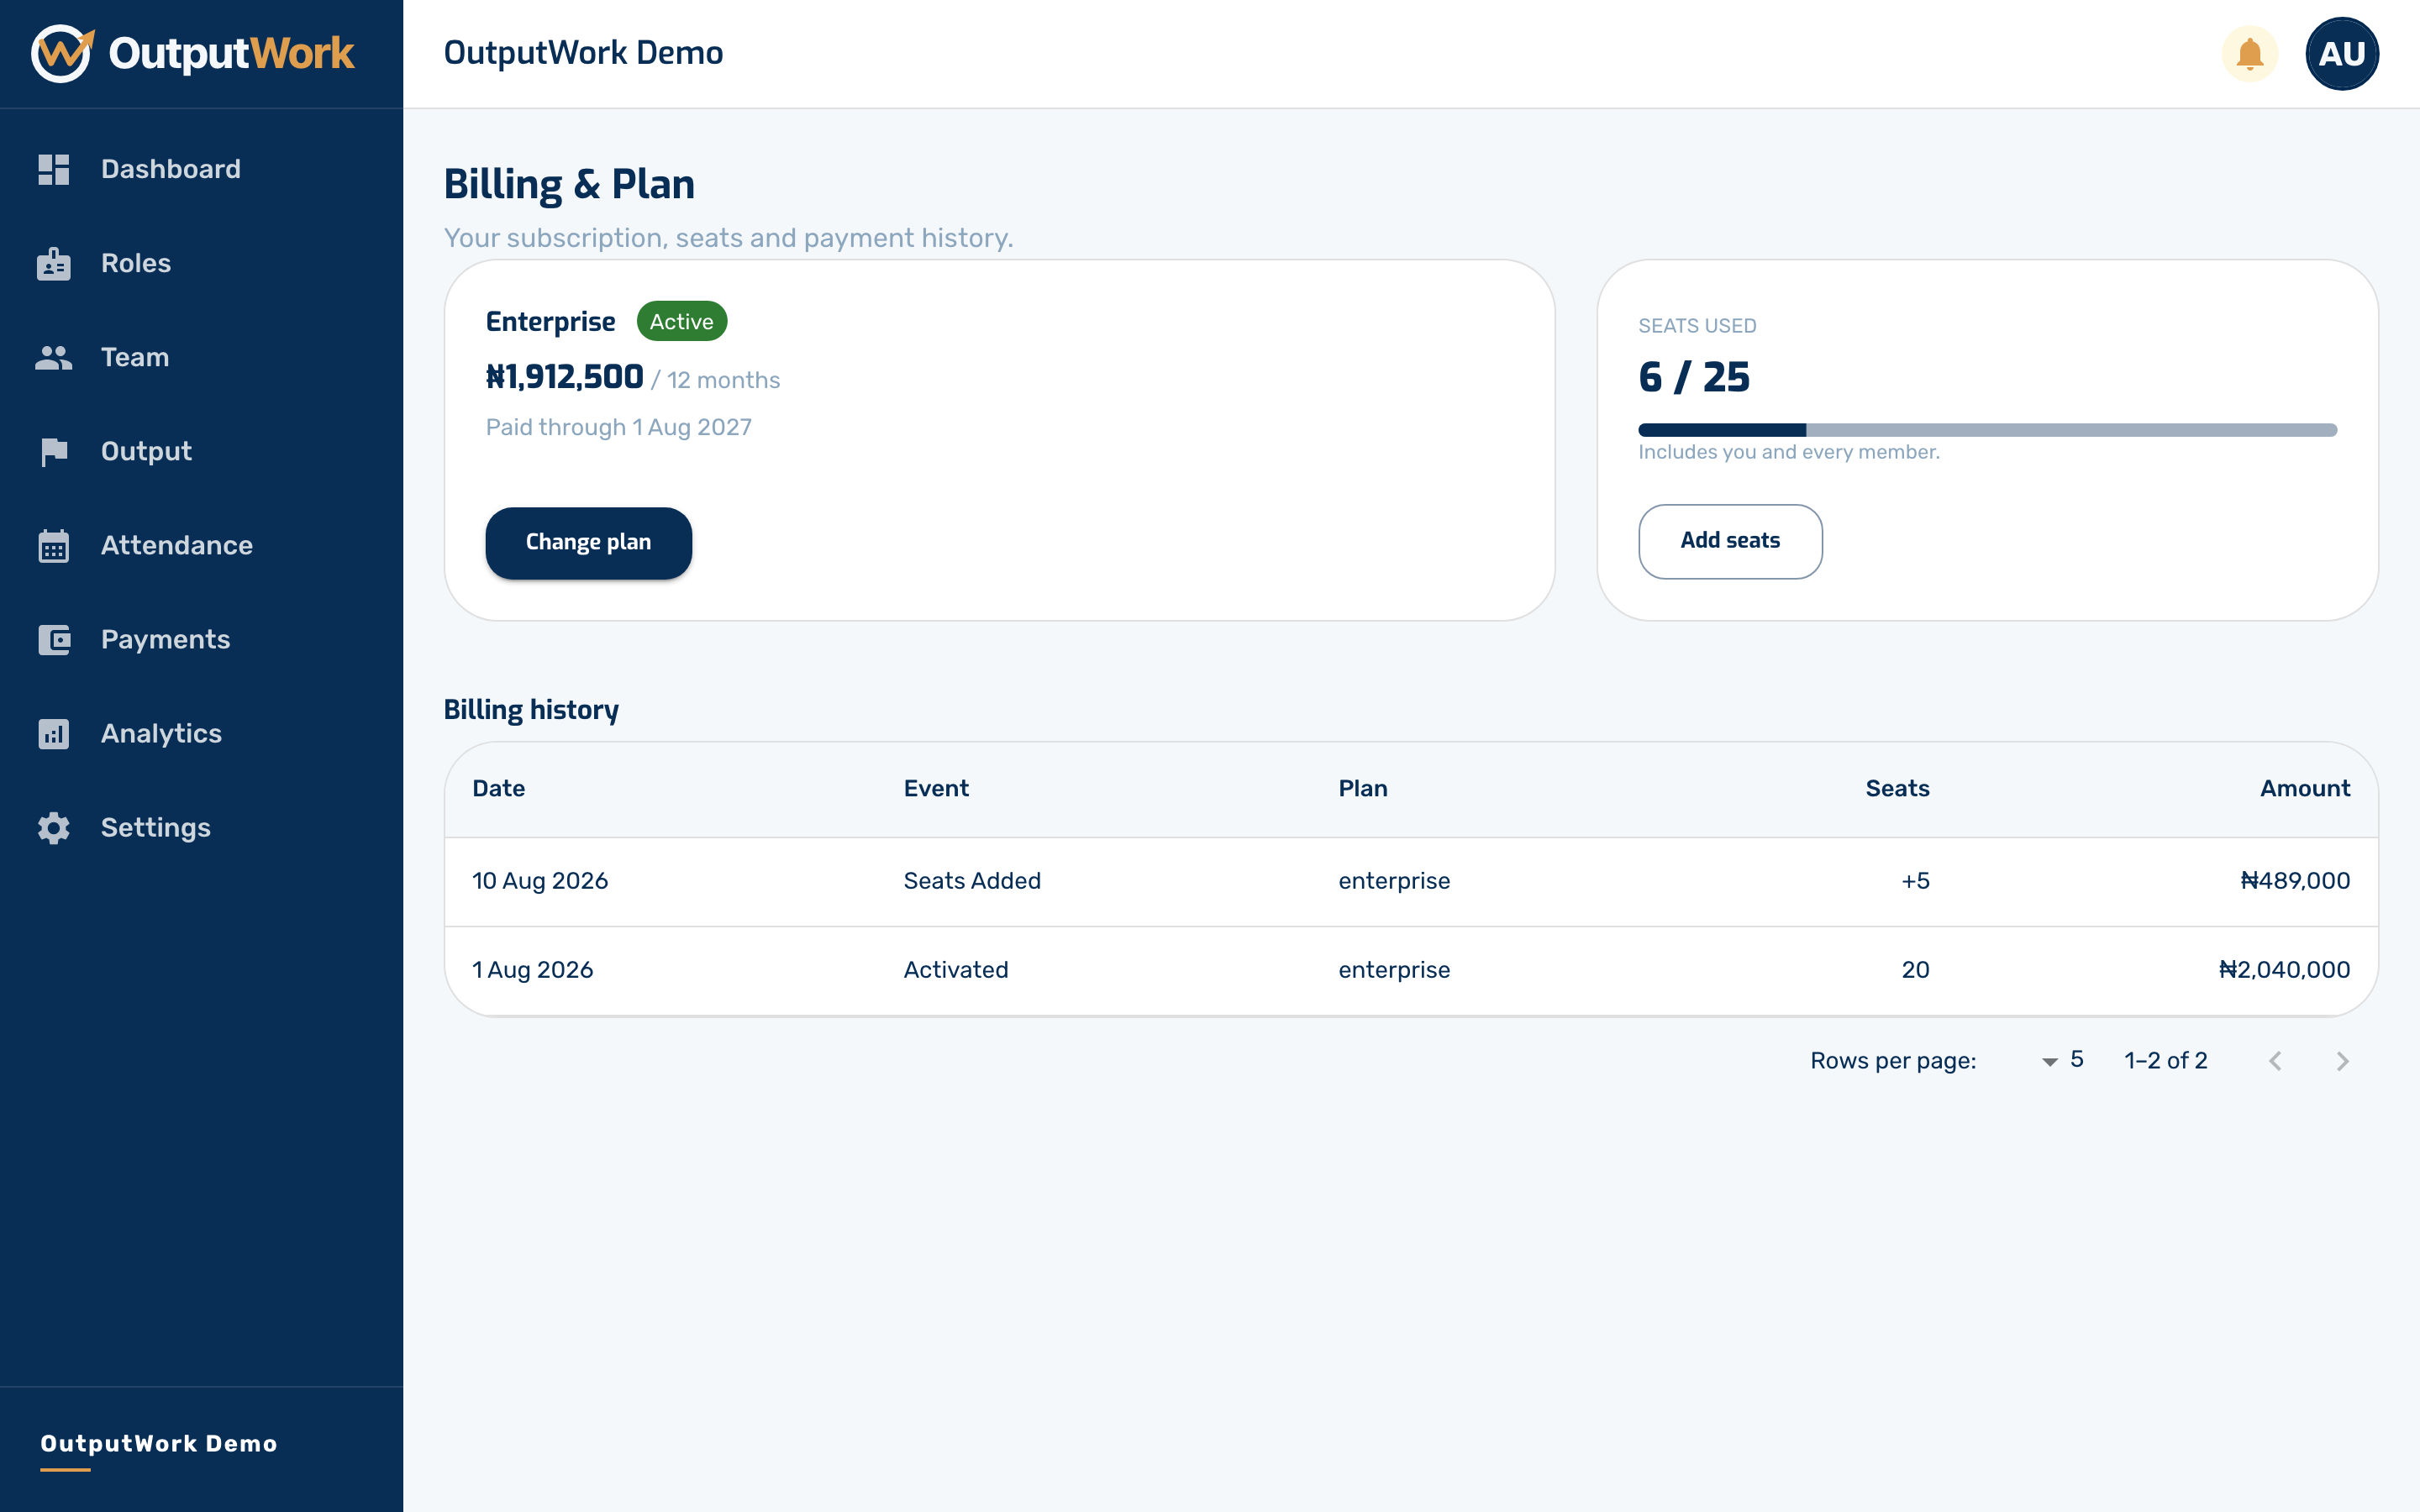The height and width of the screenshot is (1512, 2420).
Task: Click the Activated event cell
Action: pyautogui.click(x=956, y=970)
